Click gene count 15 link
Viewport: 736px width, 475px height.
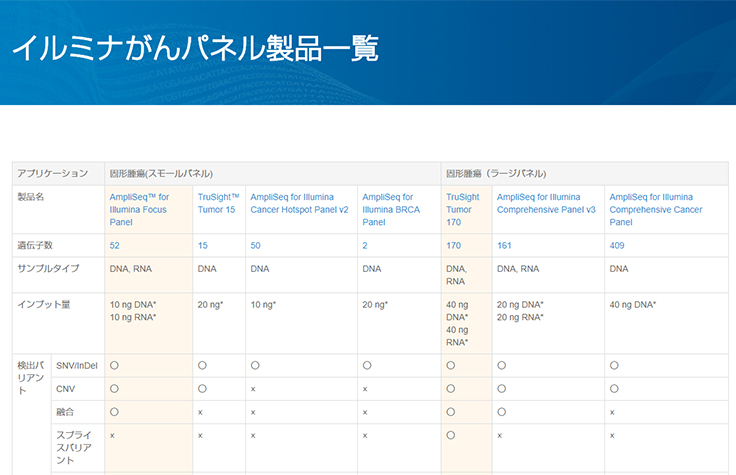pyautogui.click(x=202, y=245)
